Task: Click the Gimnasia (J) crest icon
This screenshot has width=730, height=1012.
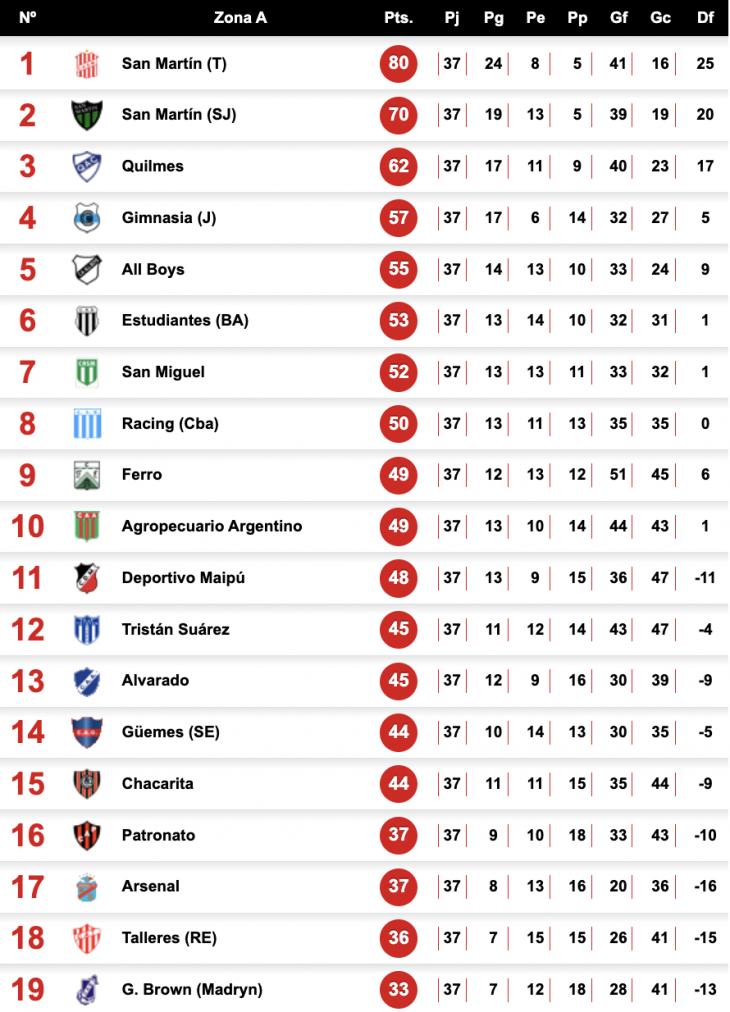Action: 86,218
